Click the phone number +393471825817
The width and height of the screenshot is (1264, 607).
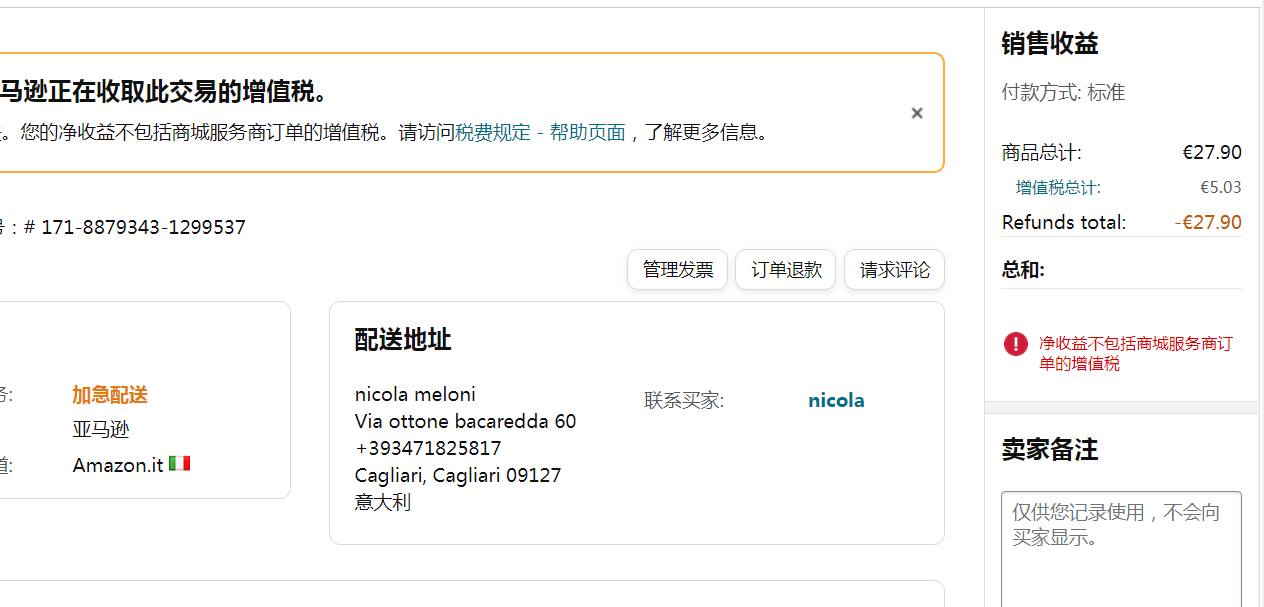tap(428, 448)
